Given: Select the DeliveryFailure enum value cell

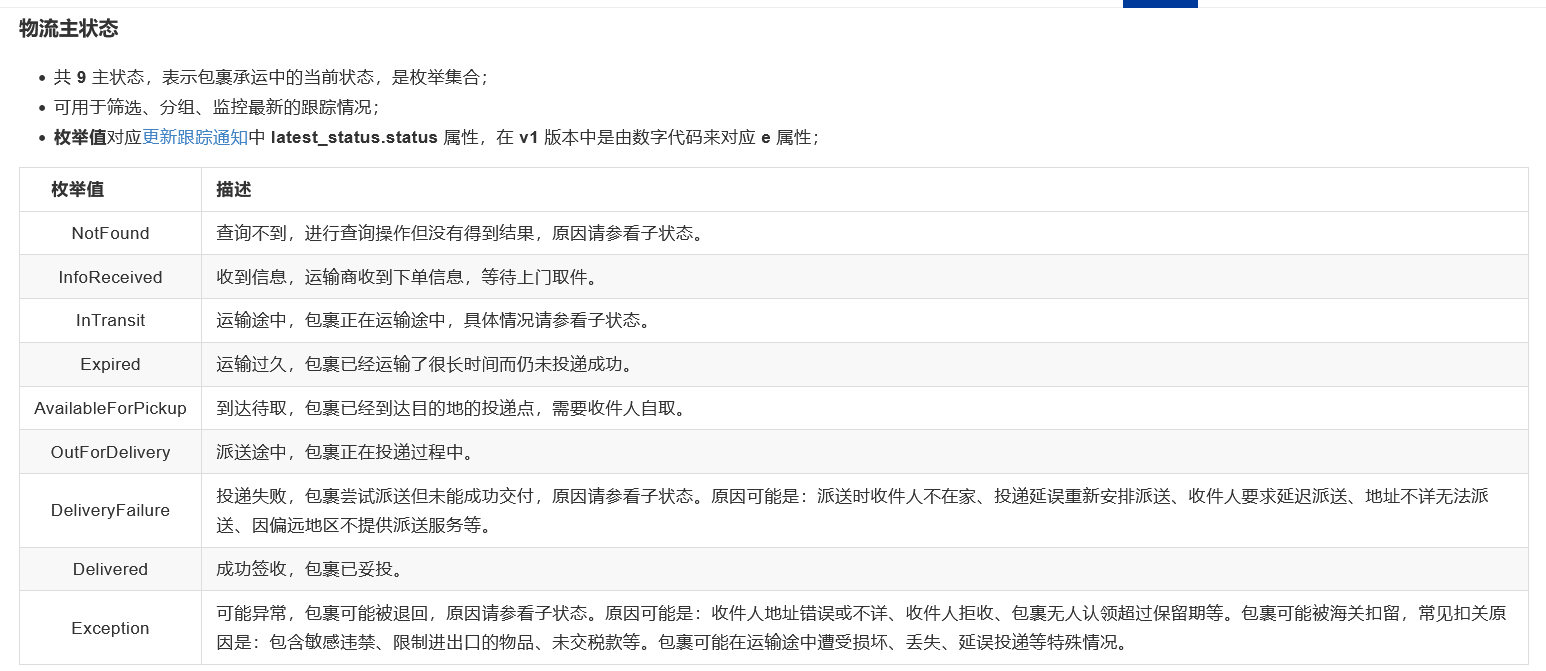Looking at the screenshot, I should (110, 510).
